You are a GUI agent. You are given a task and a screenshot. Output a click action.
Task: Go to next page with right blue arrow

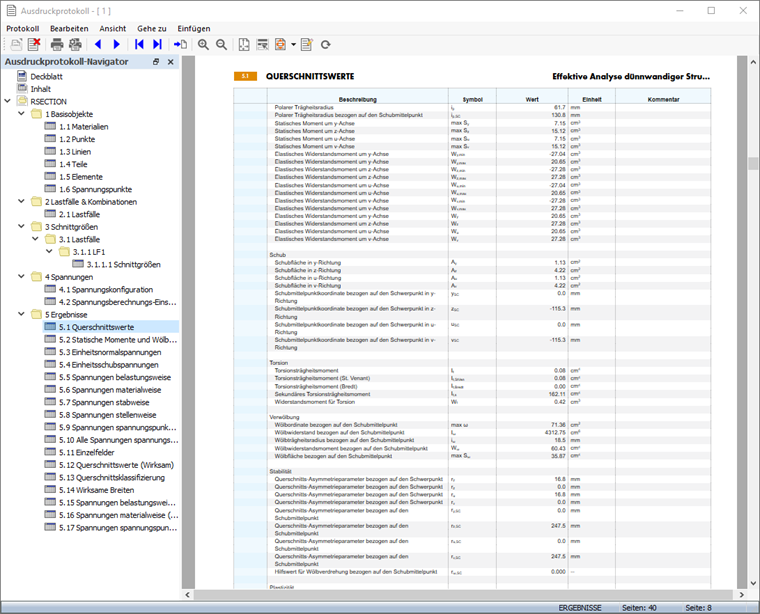[x=116, y=45]
